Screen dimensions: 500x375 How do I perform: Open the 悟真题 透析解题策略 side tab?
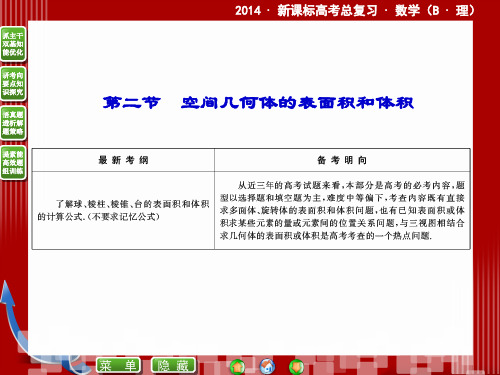click(x=13, y=123)
